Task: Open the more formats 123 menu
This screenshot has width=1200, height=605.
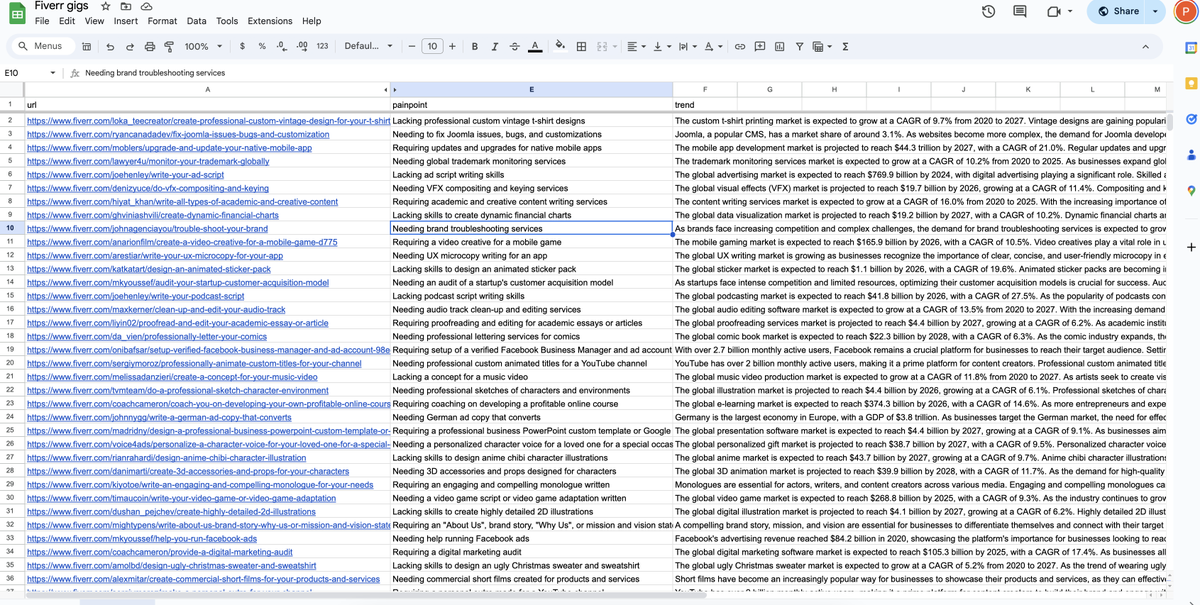Action: [x=322, y=46]
